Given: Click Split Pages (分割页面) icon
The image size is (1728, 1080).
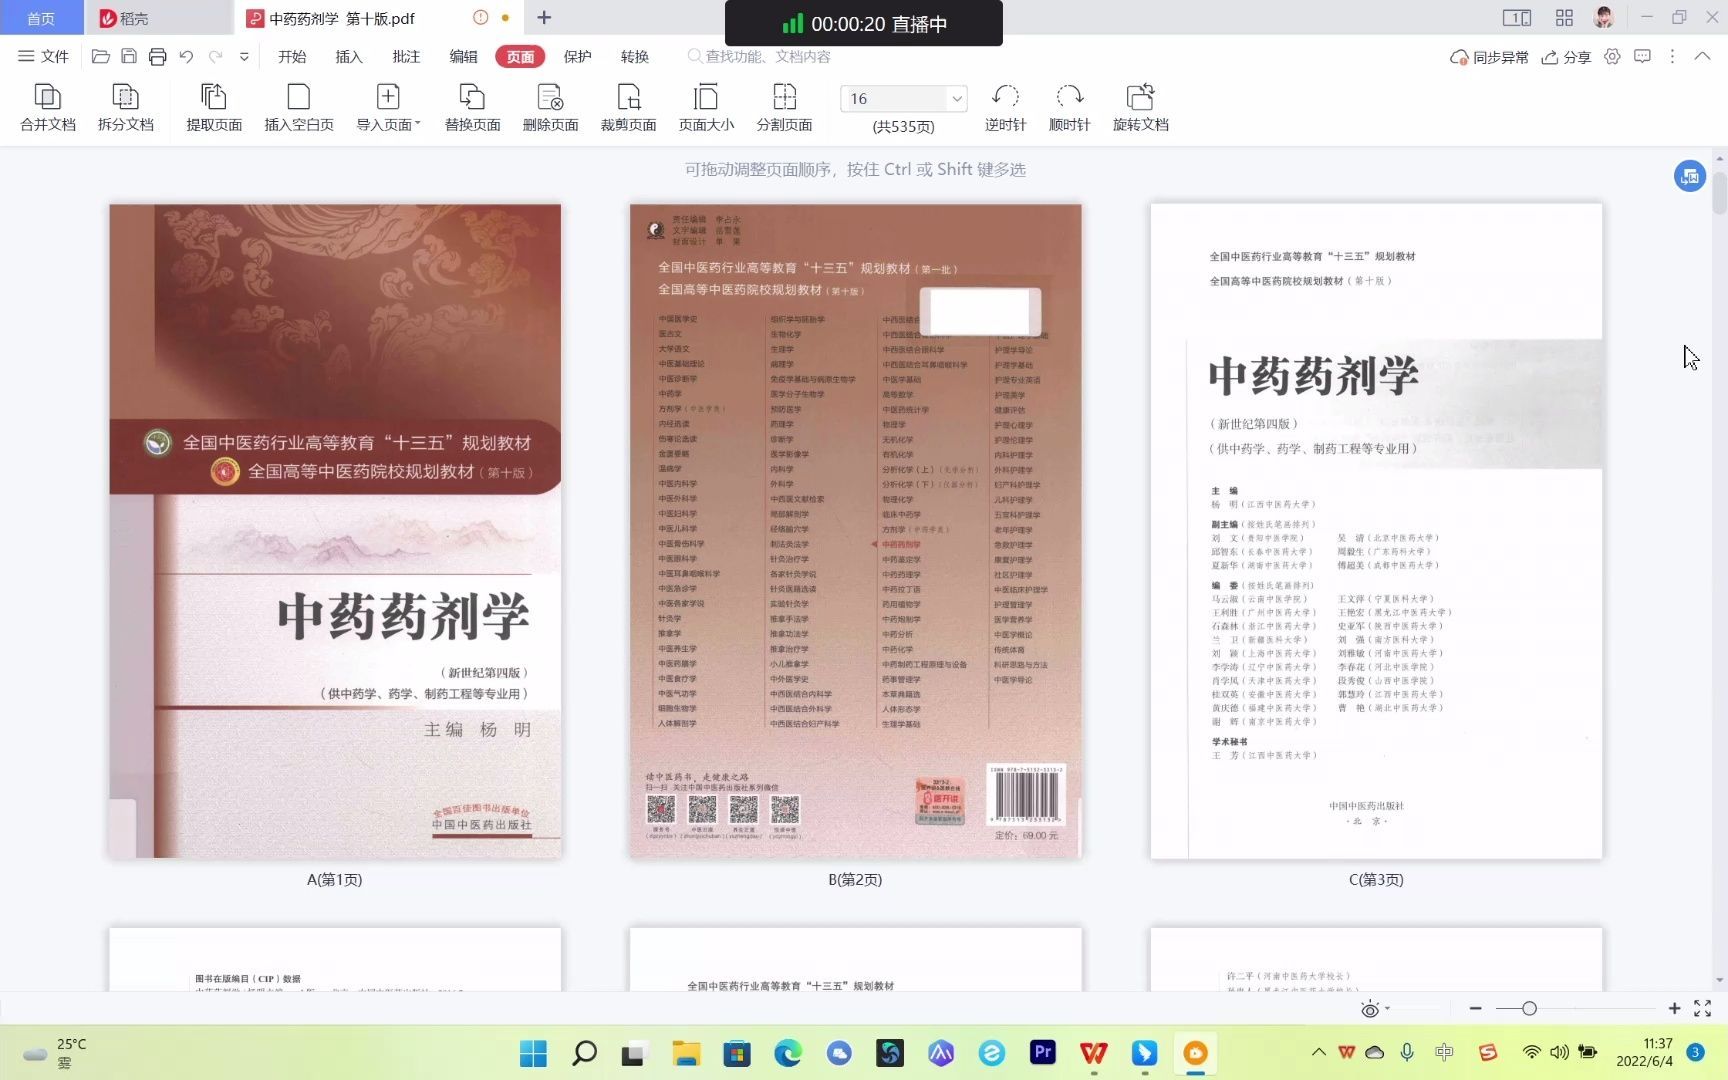Looking at the screenshot, I should (784, 107).
